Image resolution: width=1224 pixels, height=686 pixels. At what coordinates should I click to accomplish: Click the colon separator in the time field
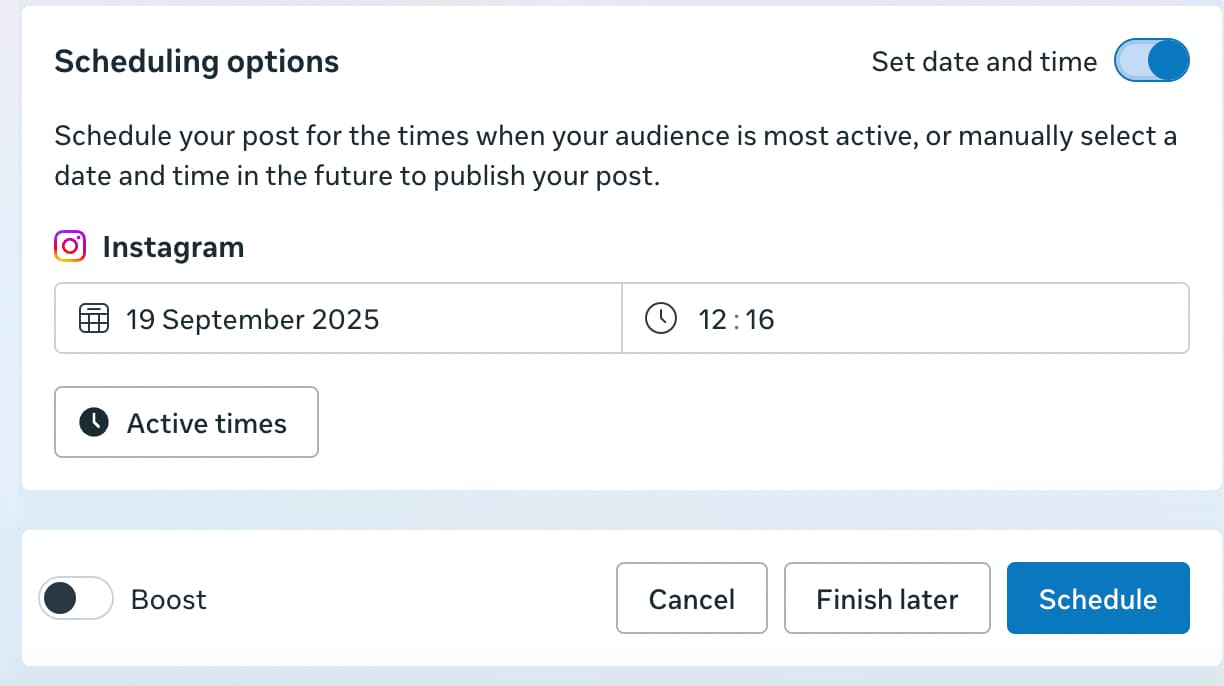tap(737, 320)
